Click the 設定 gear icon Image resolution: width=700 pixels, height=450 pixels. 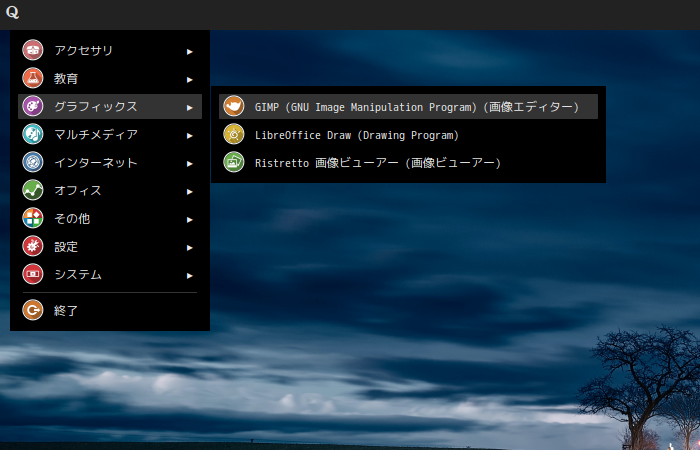(x=33, y=246)
